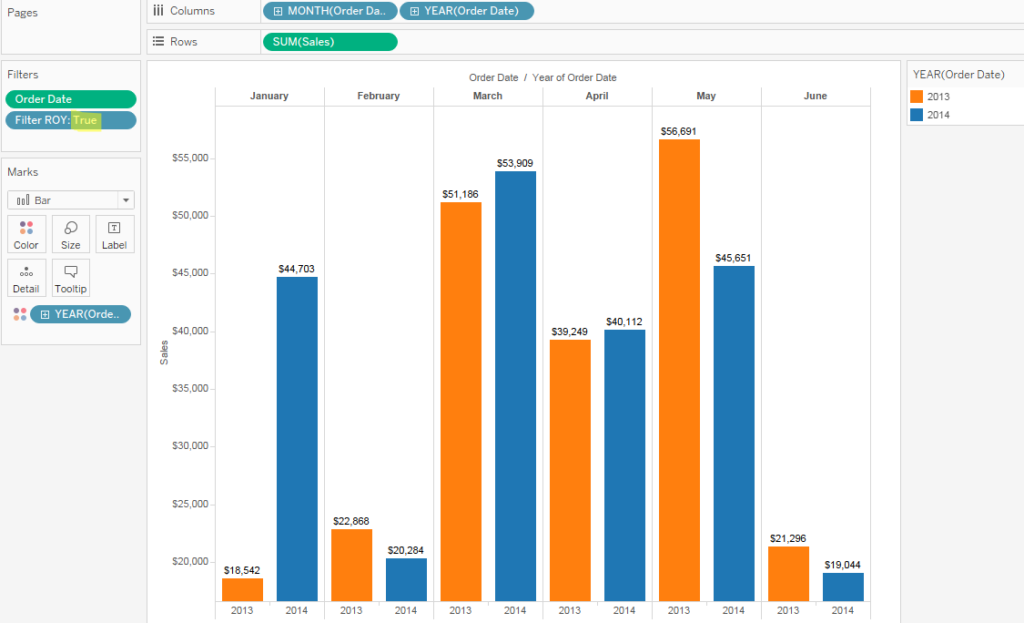Expand the YEAR(Orde.. marks pill plus icon
Viewport: 1024px width, 623px height.
pos(44,314)
